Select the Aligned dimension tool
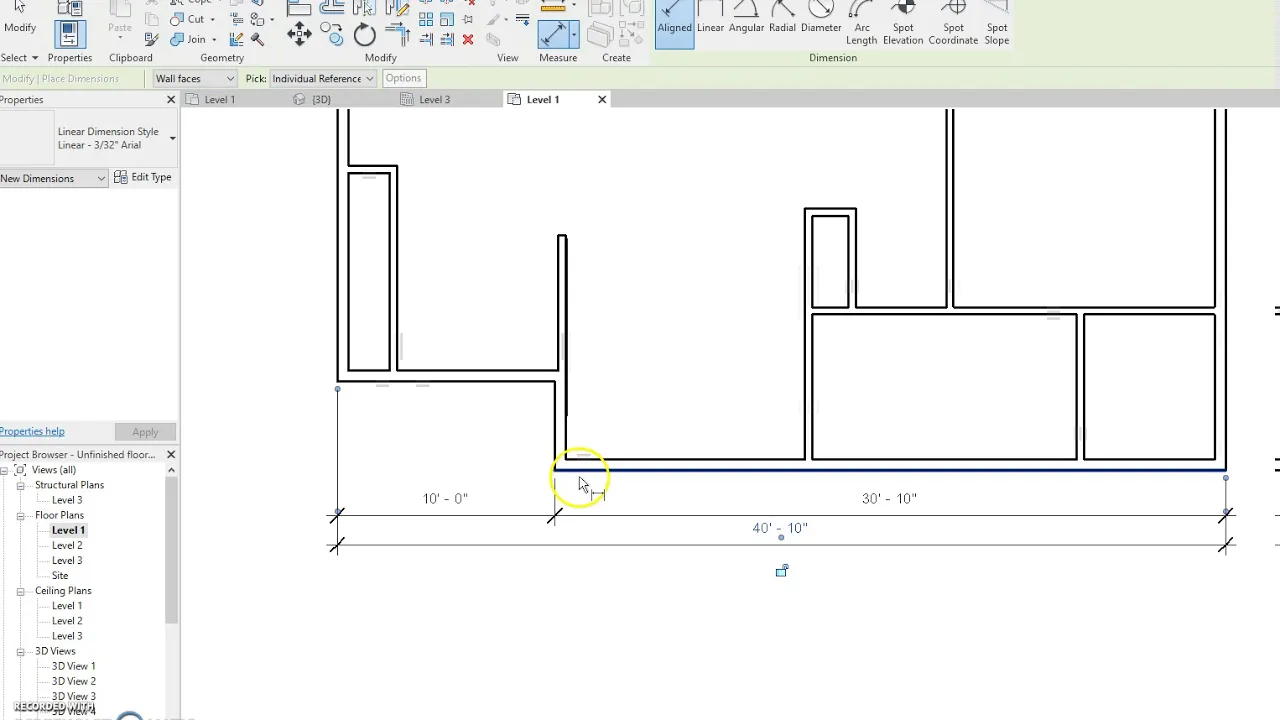 point(674,22)
